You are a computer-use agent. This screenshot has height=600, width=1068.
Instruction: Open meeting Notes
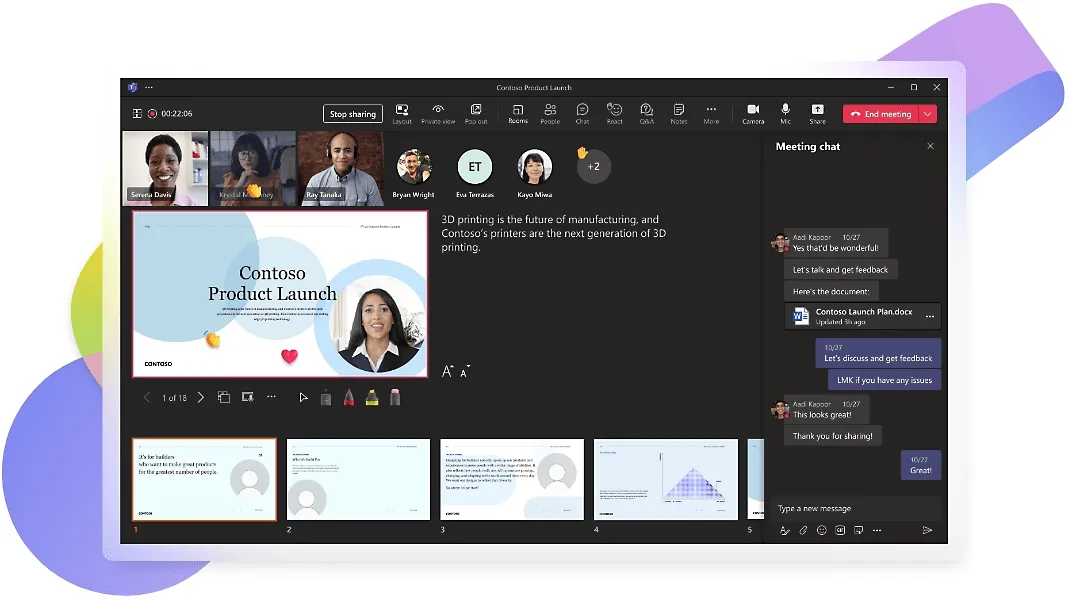pyautogui.click(x=679, y=114)
